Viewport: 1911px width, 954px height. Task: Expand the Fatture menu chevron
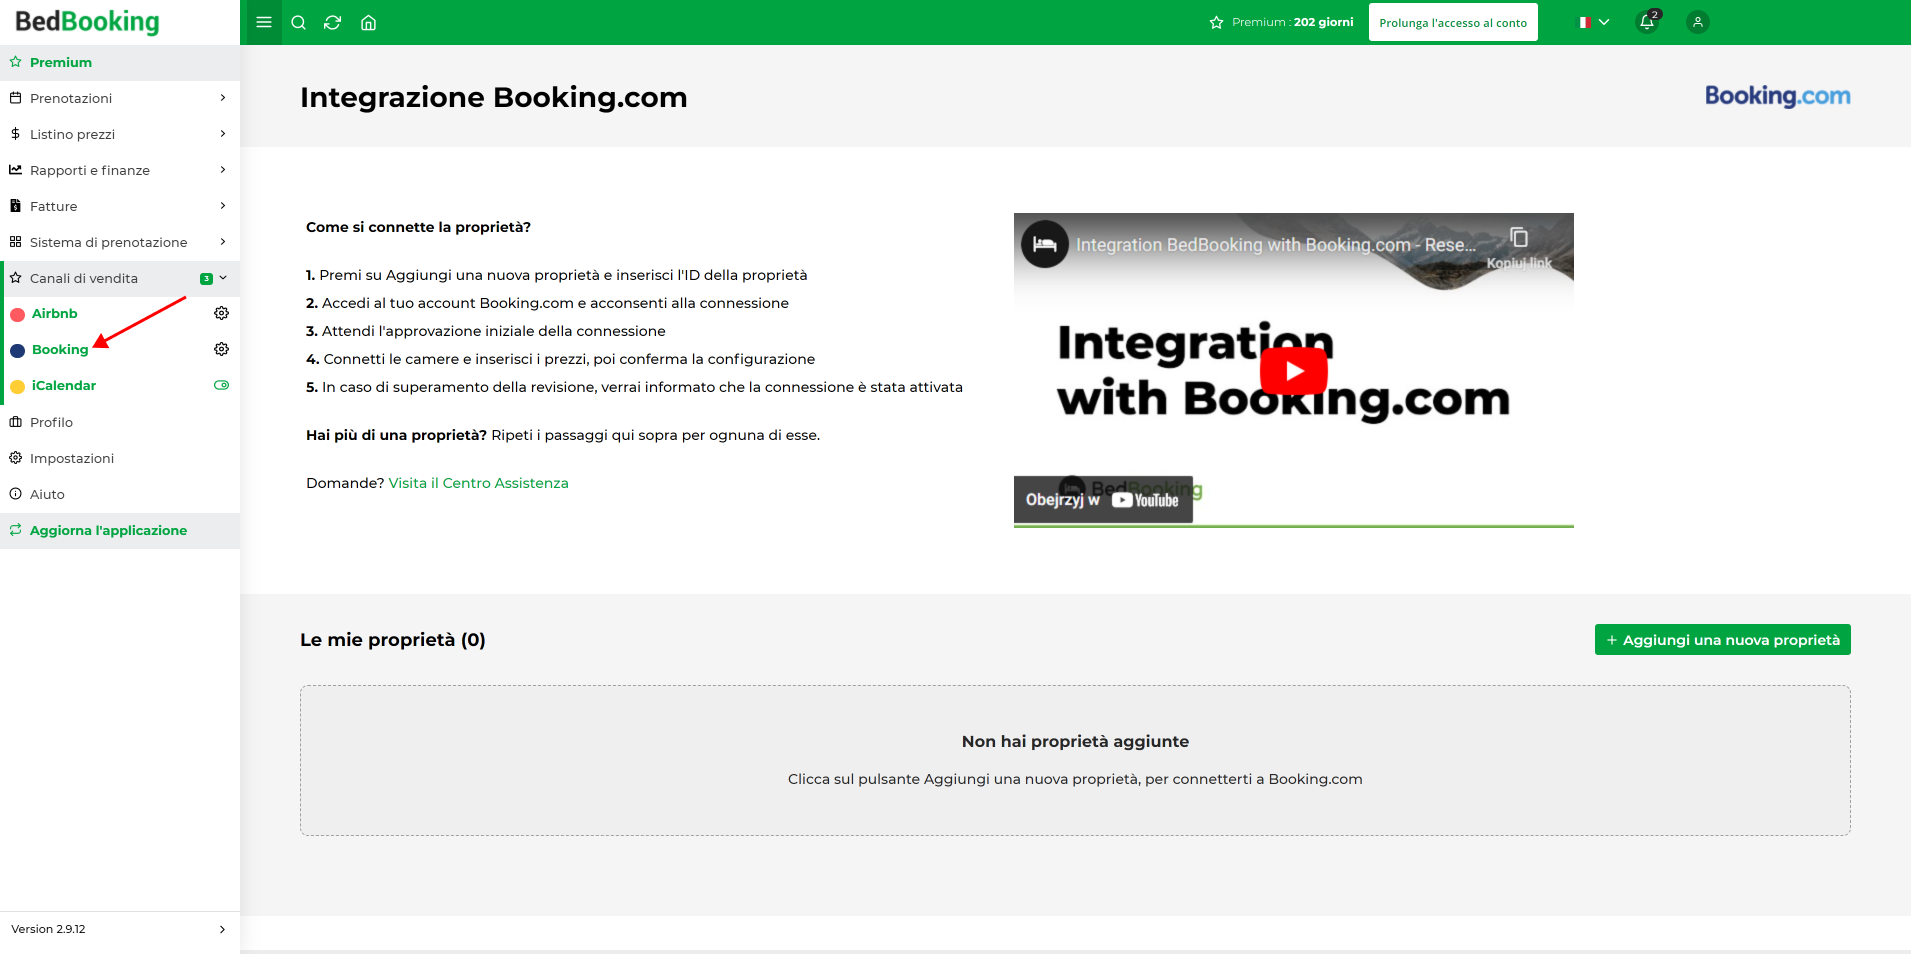point(222,206)
